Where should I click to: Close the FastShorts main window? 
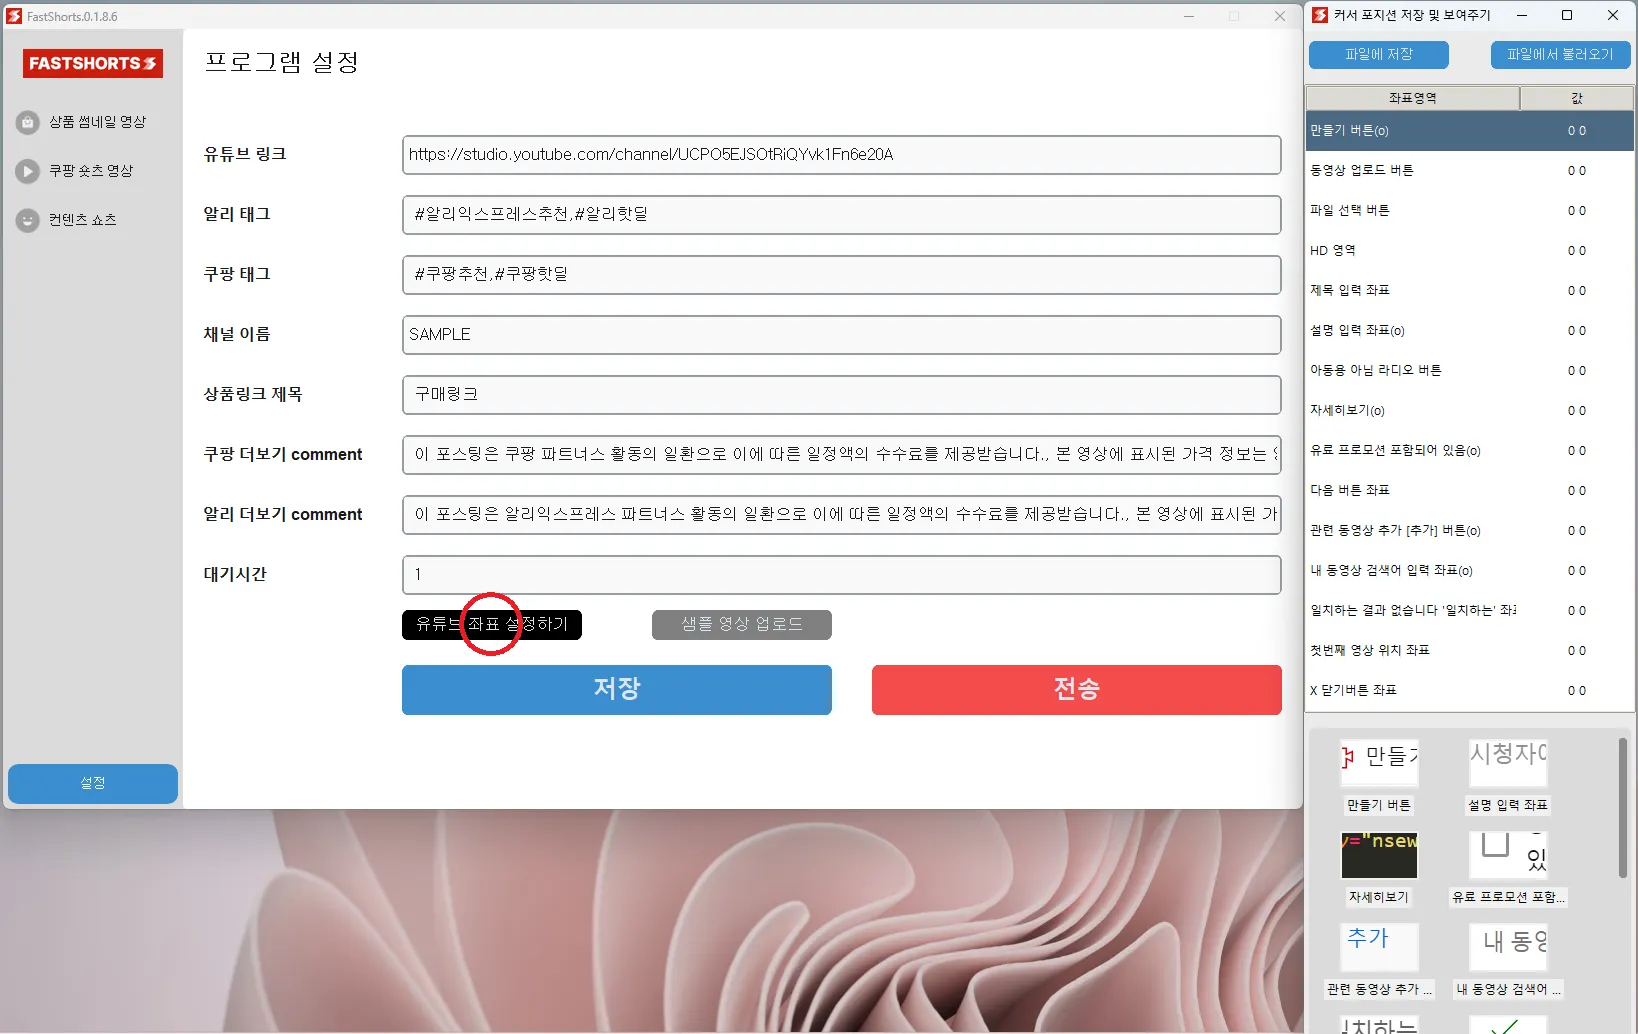click(x=1280, y=16)
